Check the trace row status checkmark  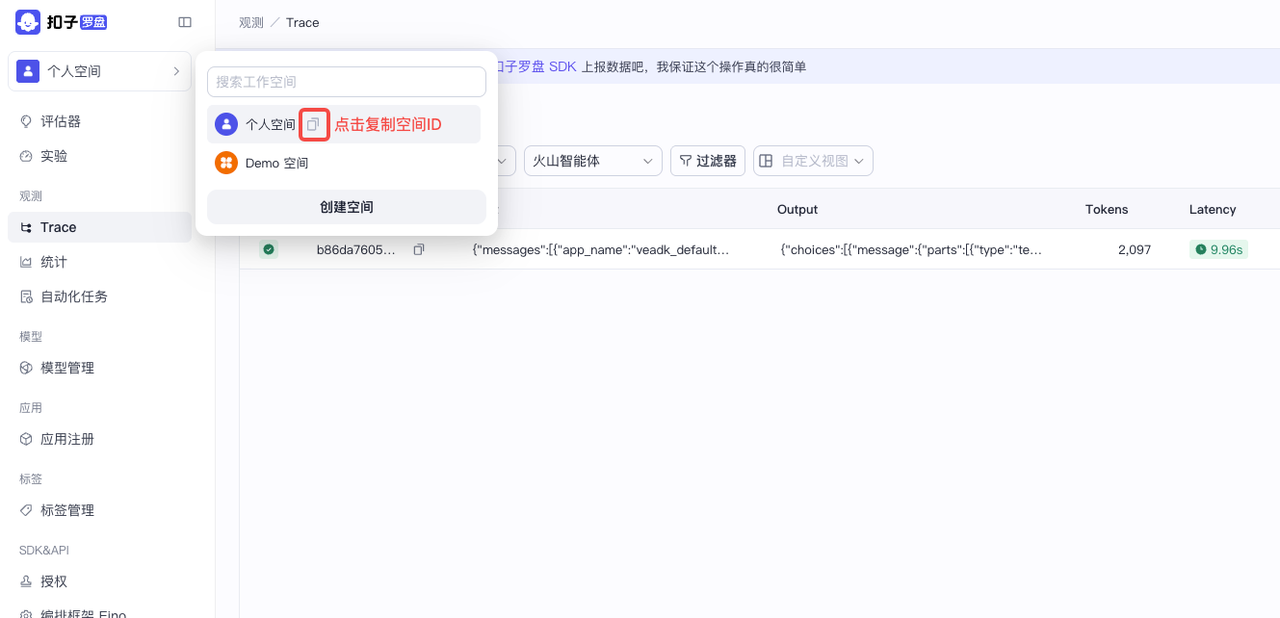click(268, 249)
